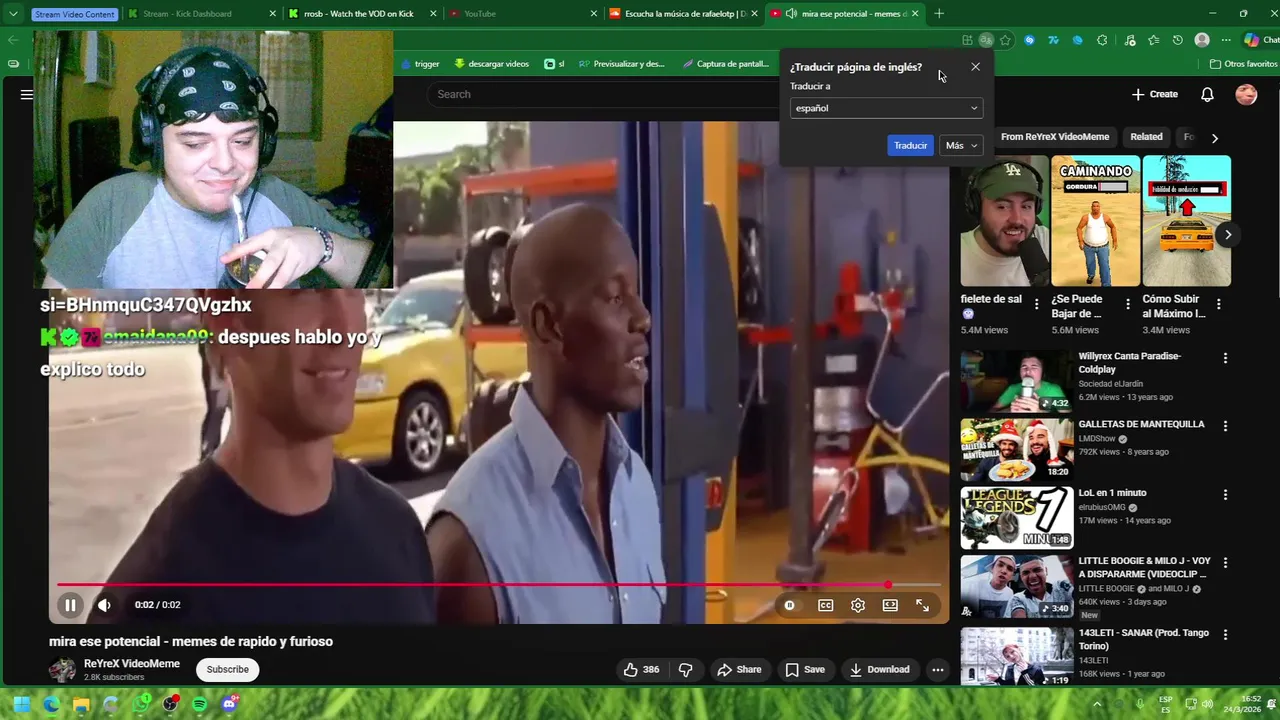Close the translate page popup
Viewport: 1280px width, 720px height.
point(975,67)
